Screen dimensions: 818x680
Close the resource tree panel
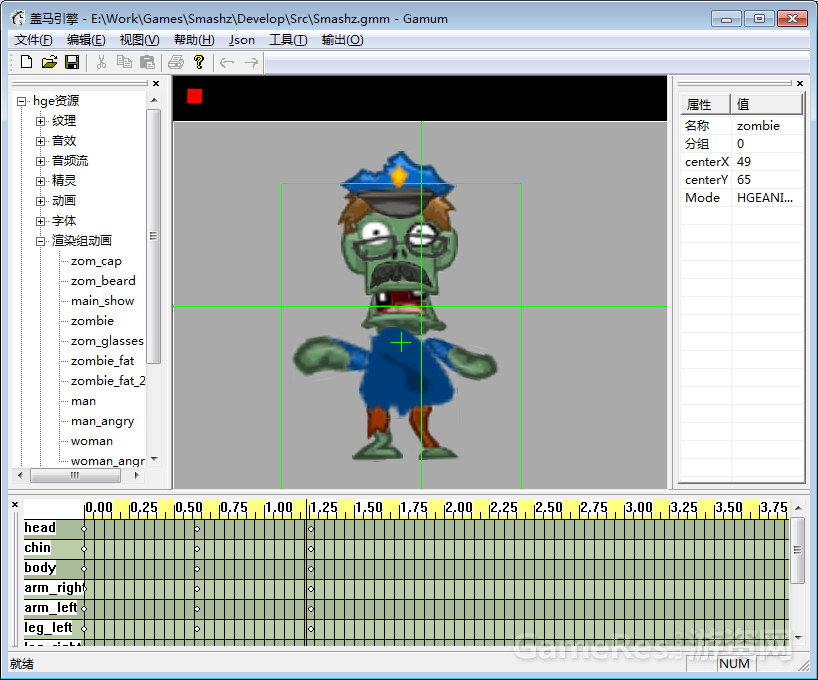tap(155, 84)
